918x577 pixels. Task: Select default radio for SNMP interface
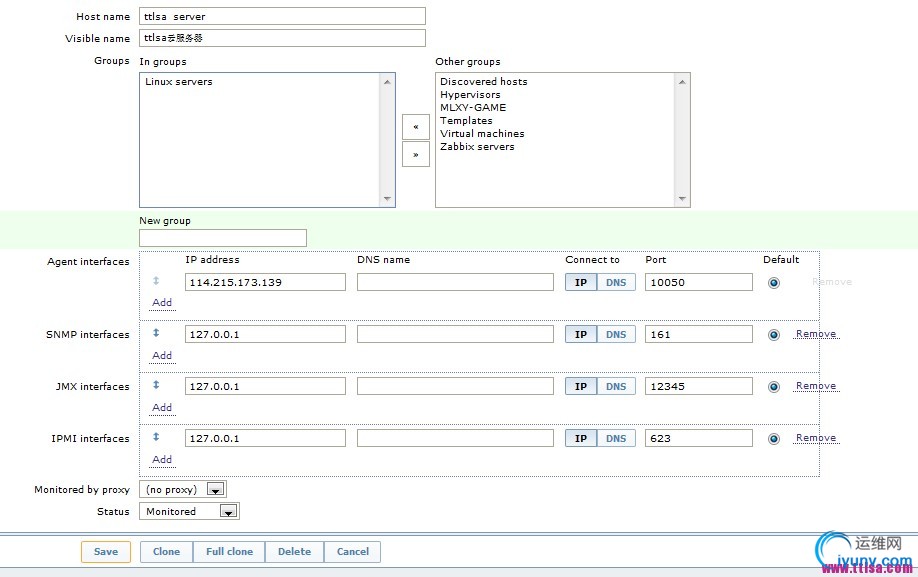(774, 335)
